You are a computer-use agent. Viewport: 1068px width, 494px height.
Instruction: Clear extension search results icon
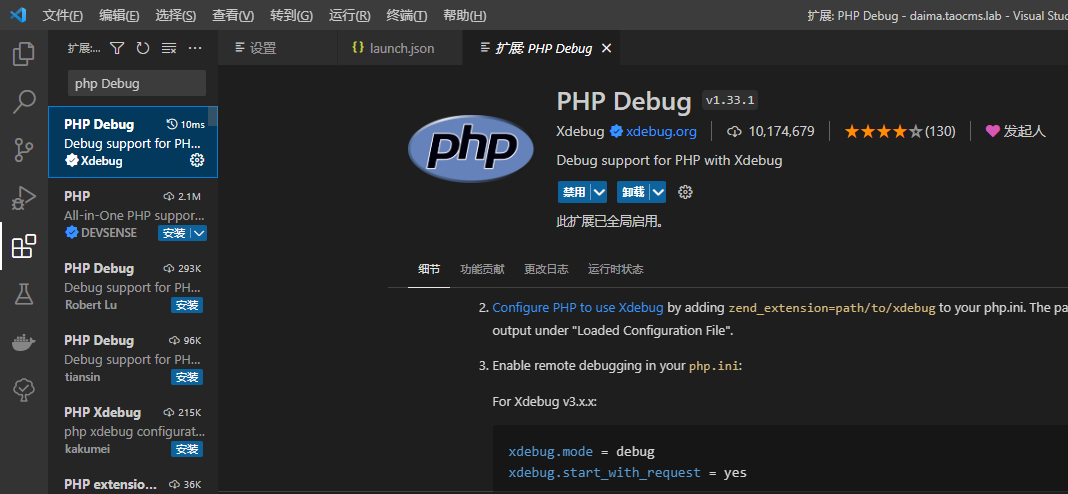click(x=169, y=48)
